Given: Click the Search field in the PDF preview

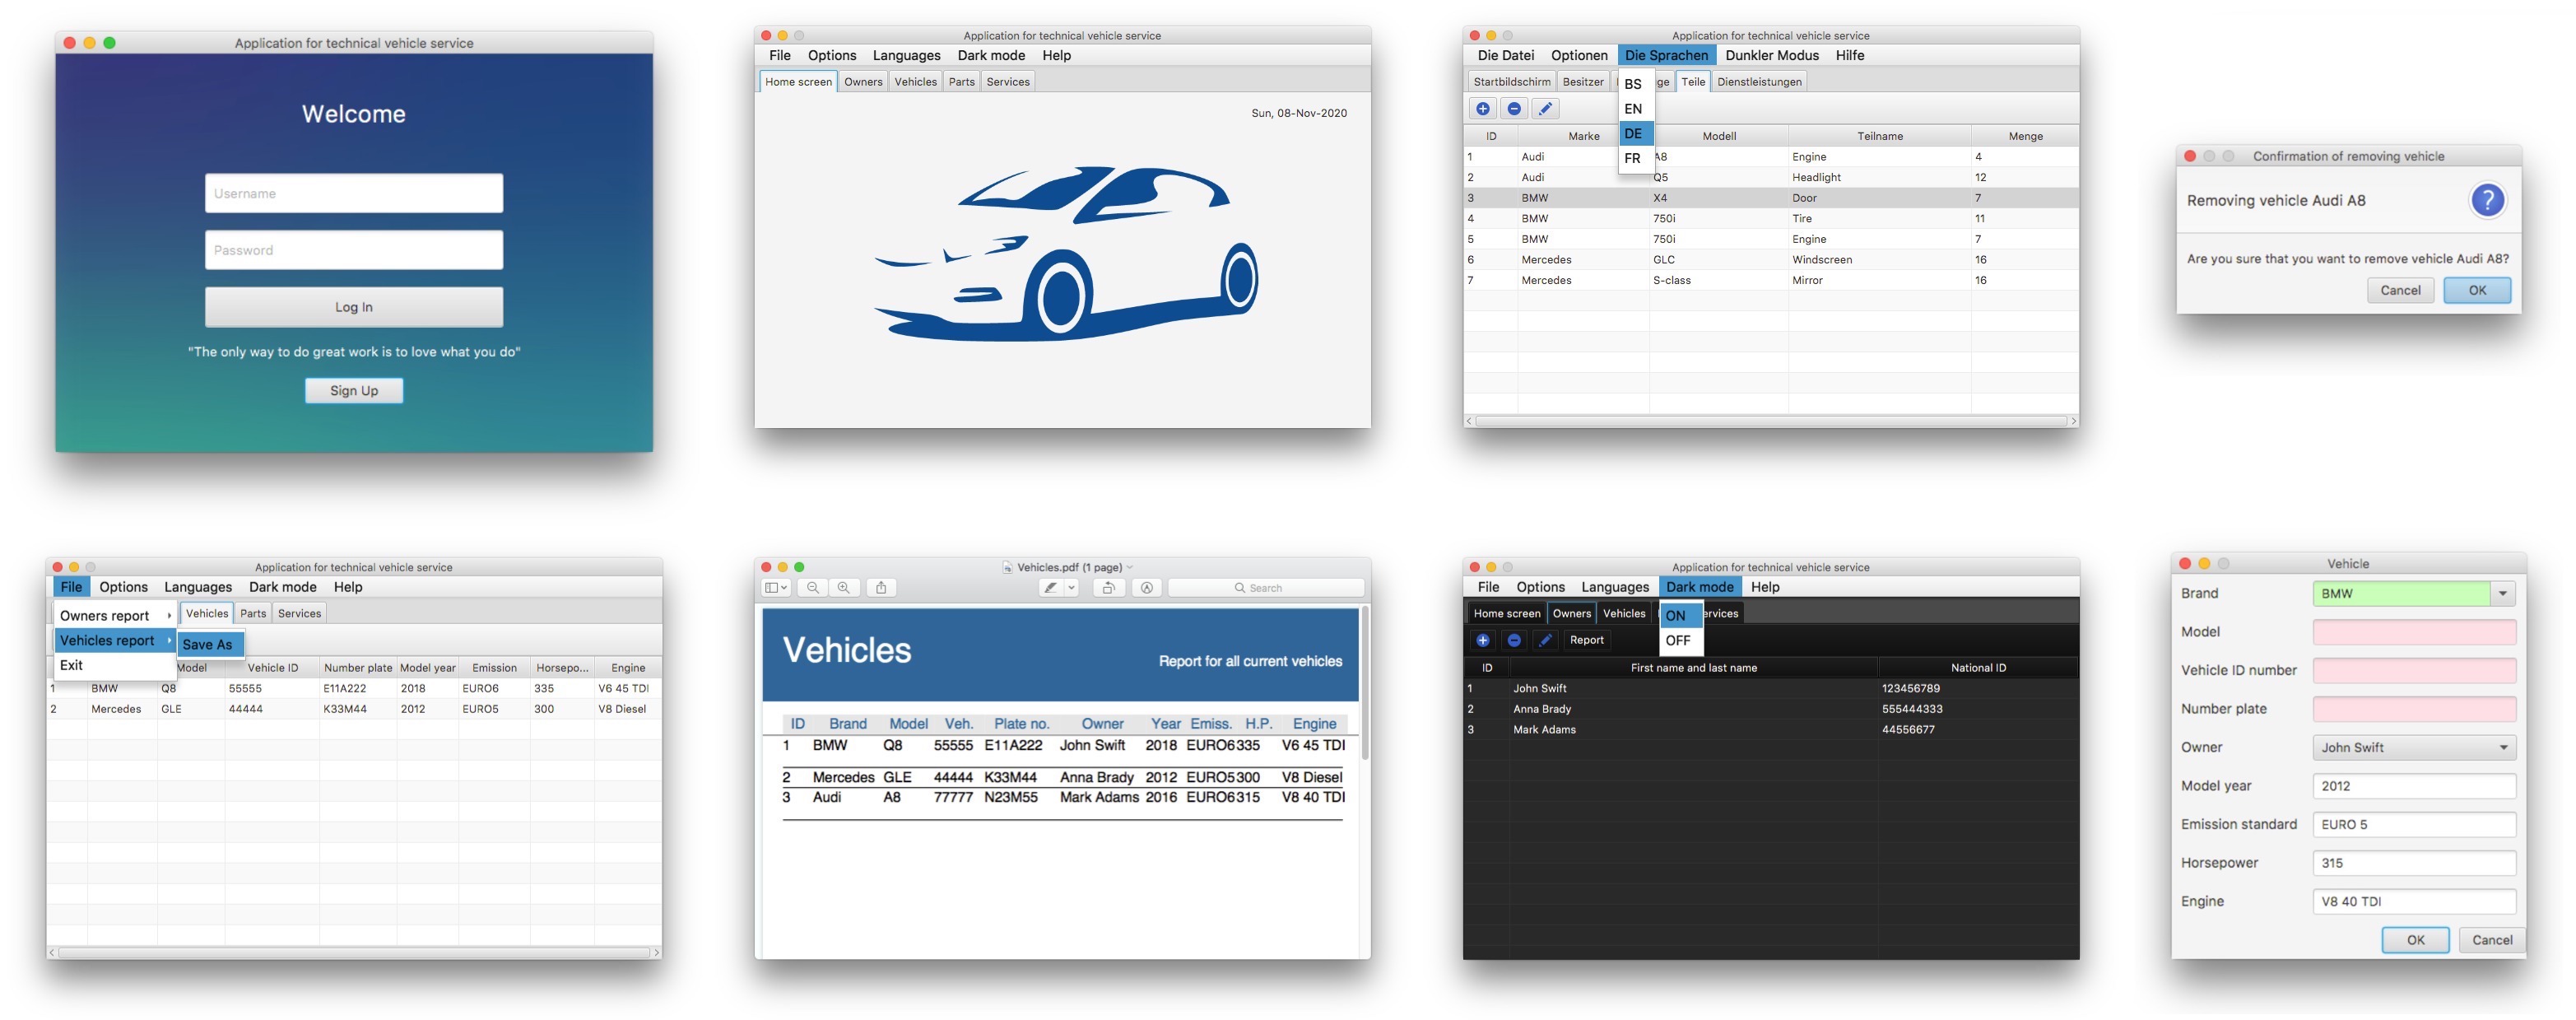Looking at the screenshot, I should pyautogui.click(x=1266, y=588).
